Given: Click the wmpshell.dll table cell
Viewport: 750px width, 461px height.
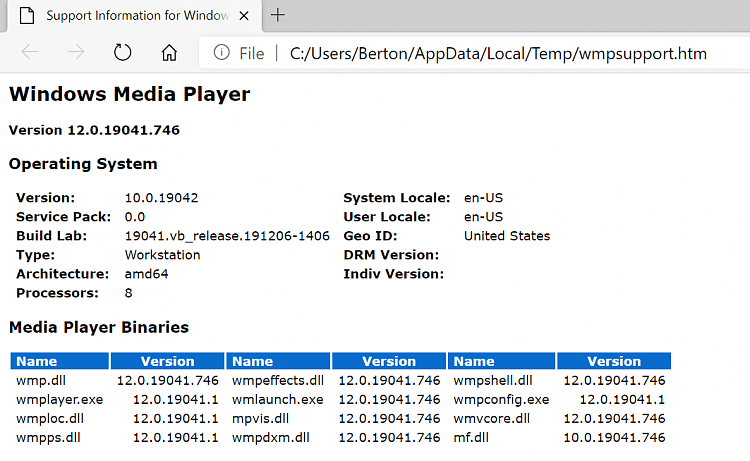Looking at the screenshot, I should point(493,381).
